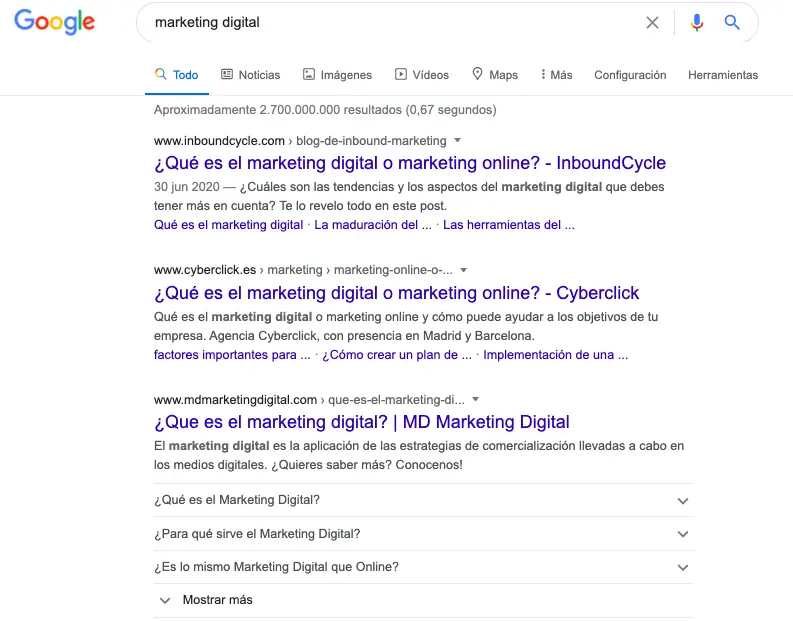Image resolution: width=793 pixels, height=621 pixels.
Task: Open Configuración settings menu
Action: 630,75
